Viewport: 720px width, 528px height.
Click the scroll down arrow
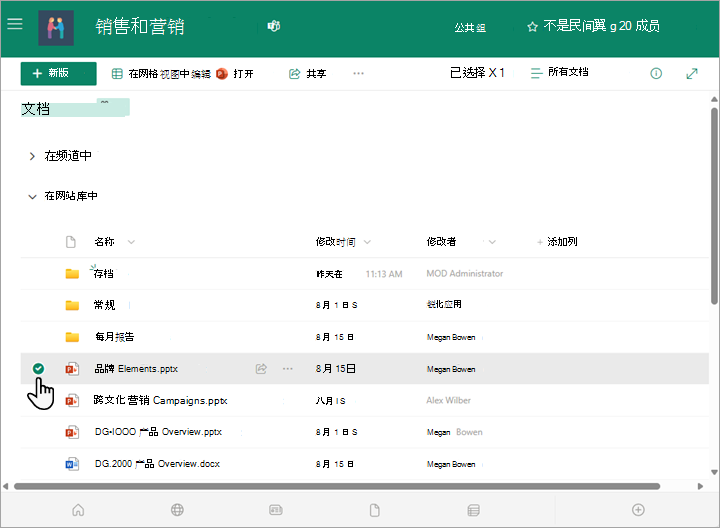(x=714, y=472)
